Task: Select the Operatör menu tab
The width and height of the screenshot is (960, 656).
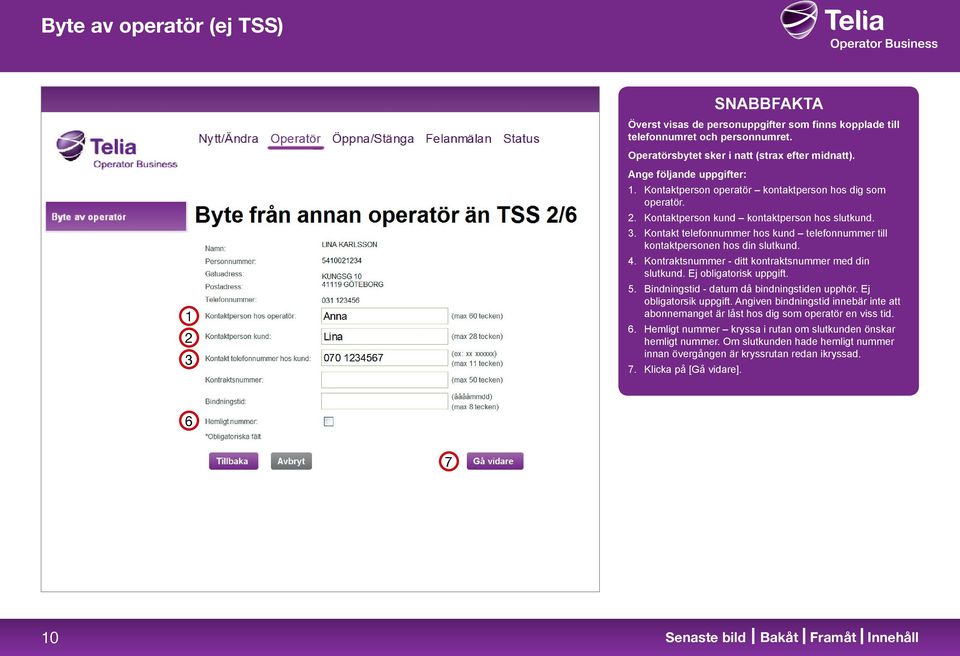Action: tap(295, 138)
